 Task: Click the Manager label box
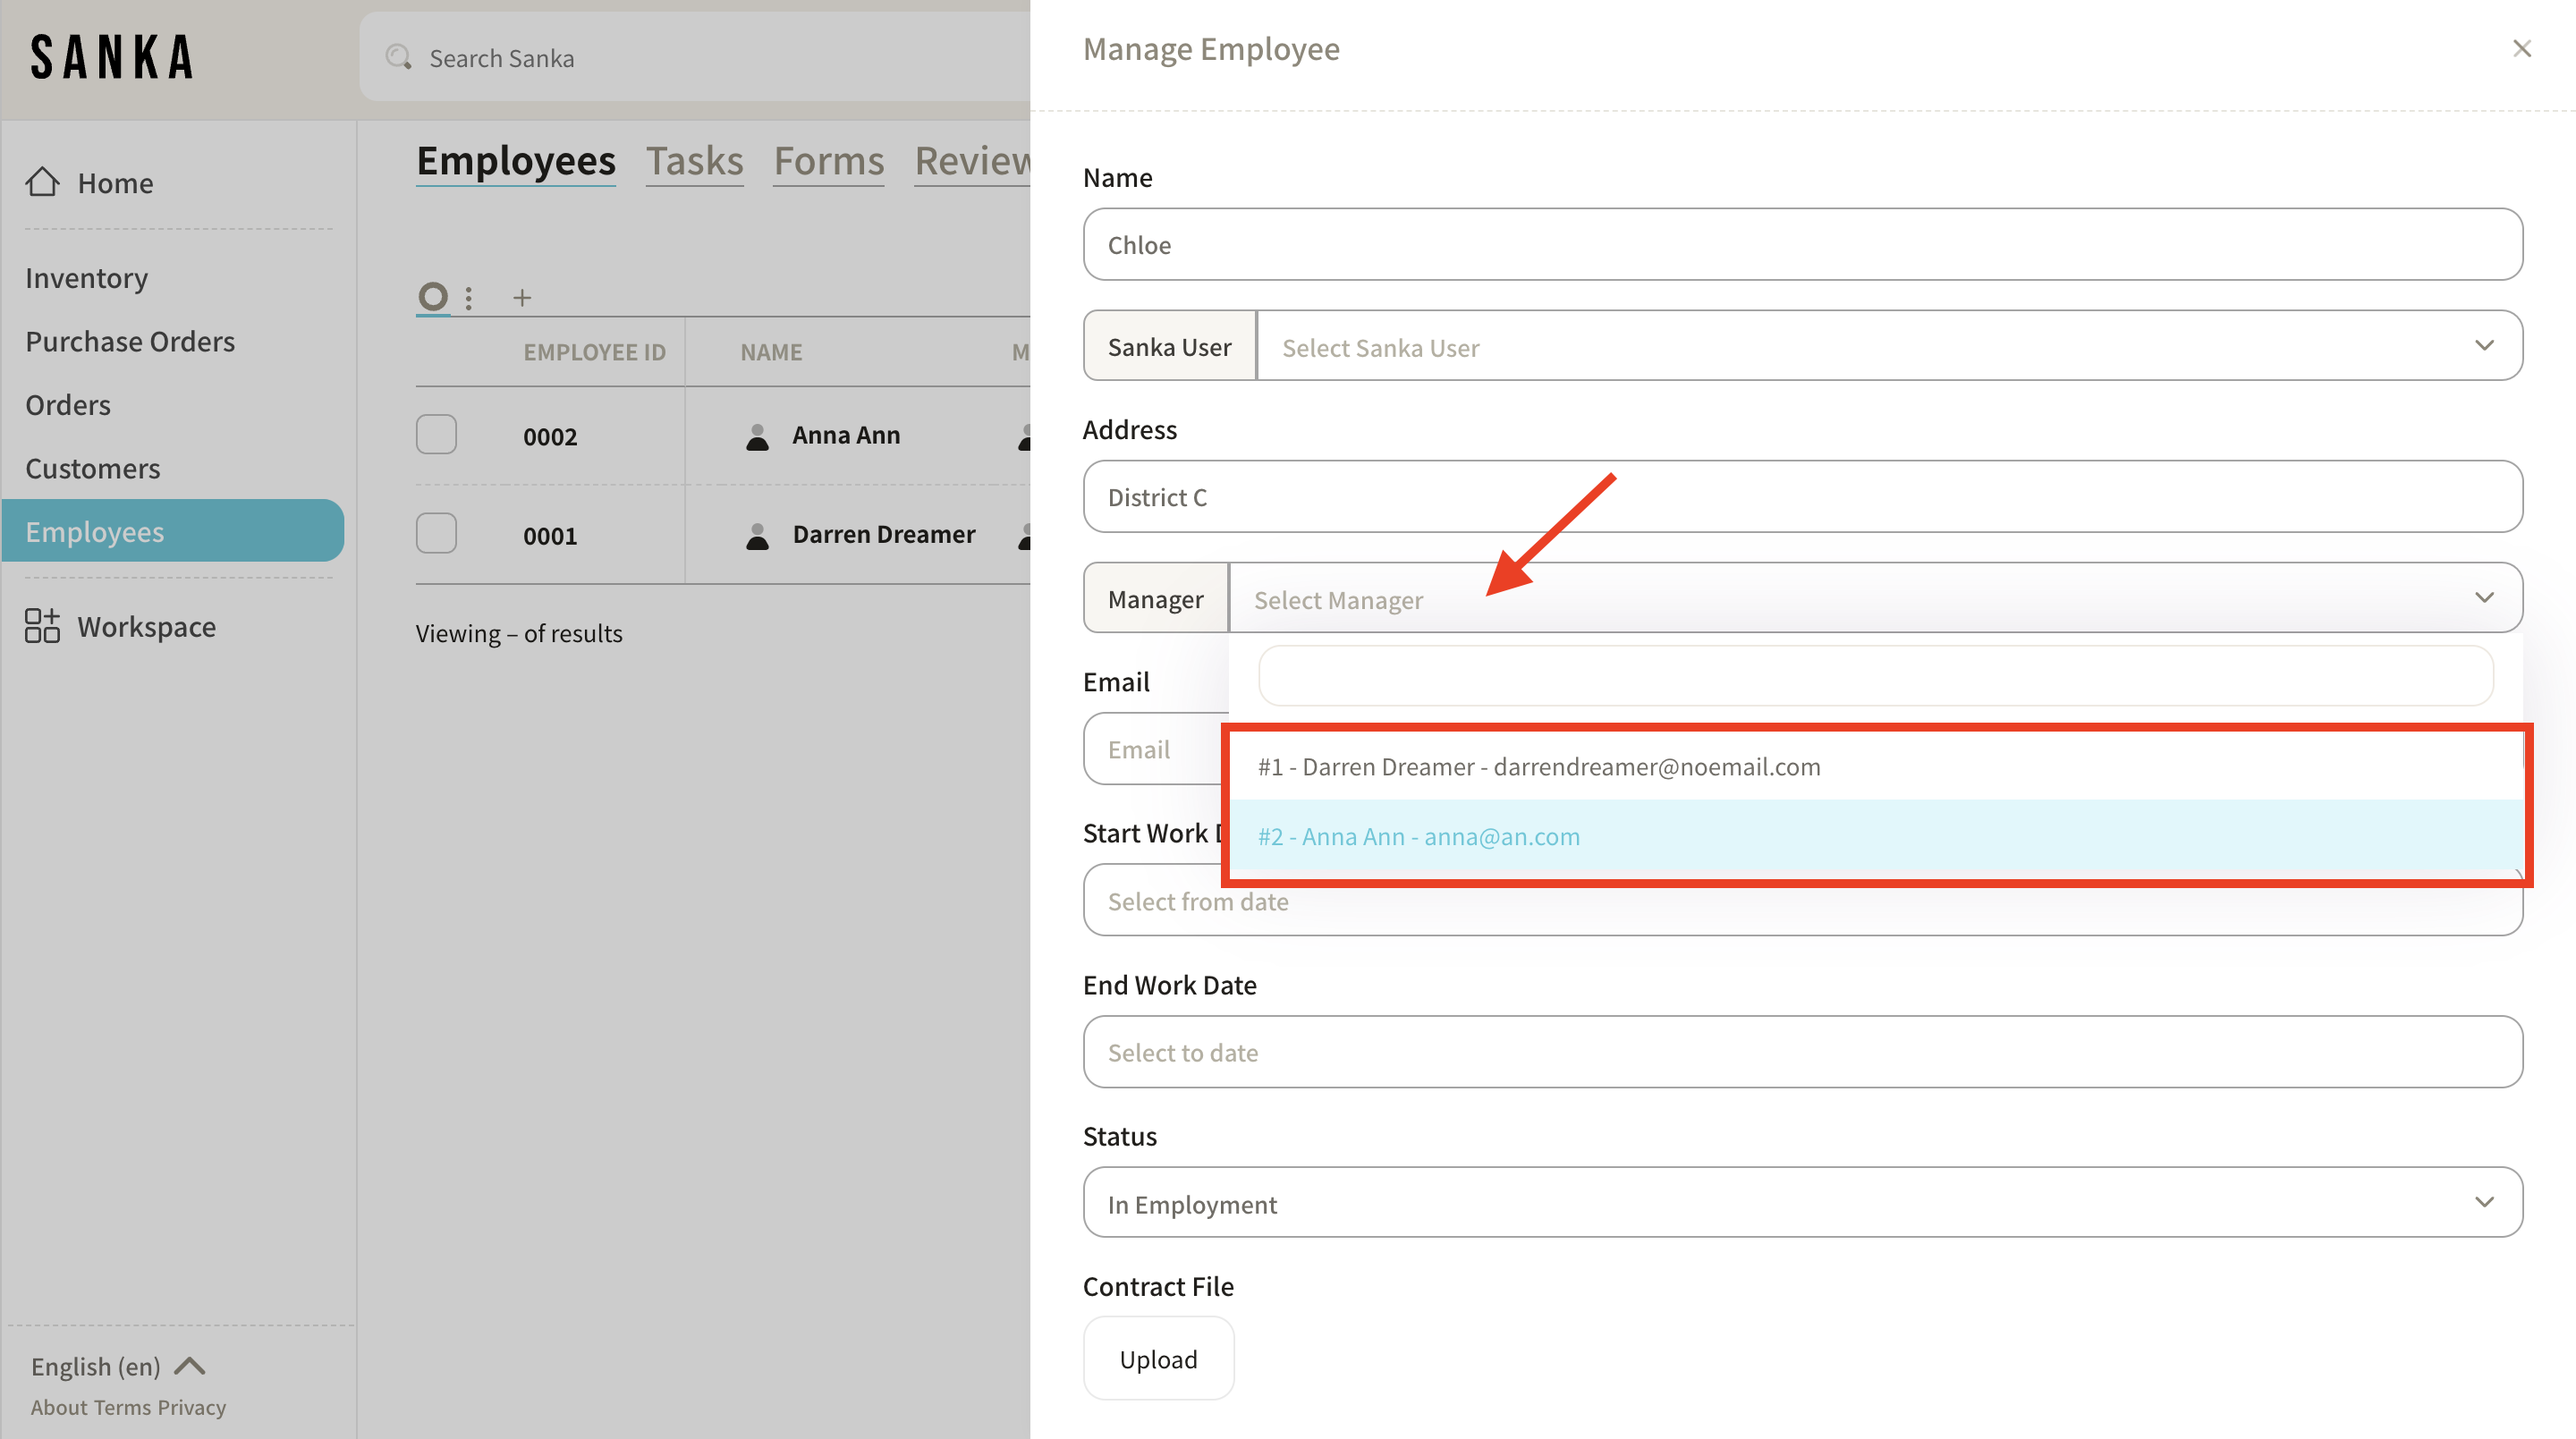click(1155, 598)
